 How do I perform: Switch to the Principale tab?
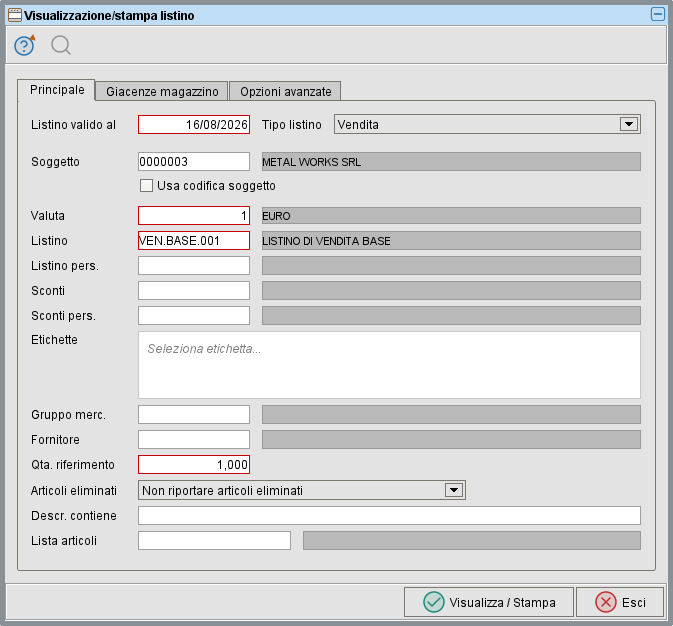tap(57, 90)
